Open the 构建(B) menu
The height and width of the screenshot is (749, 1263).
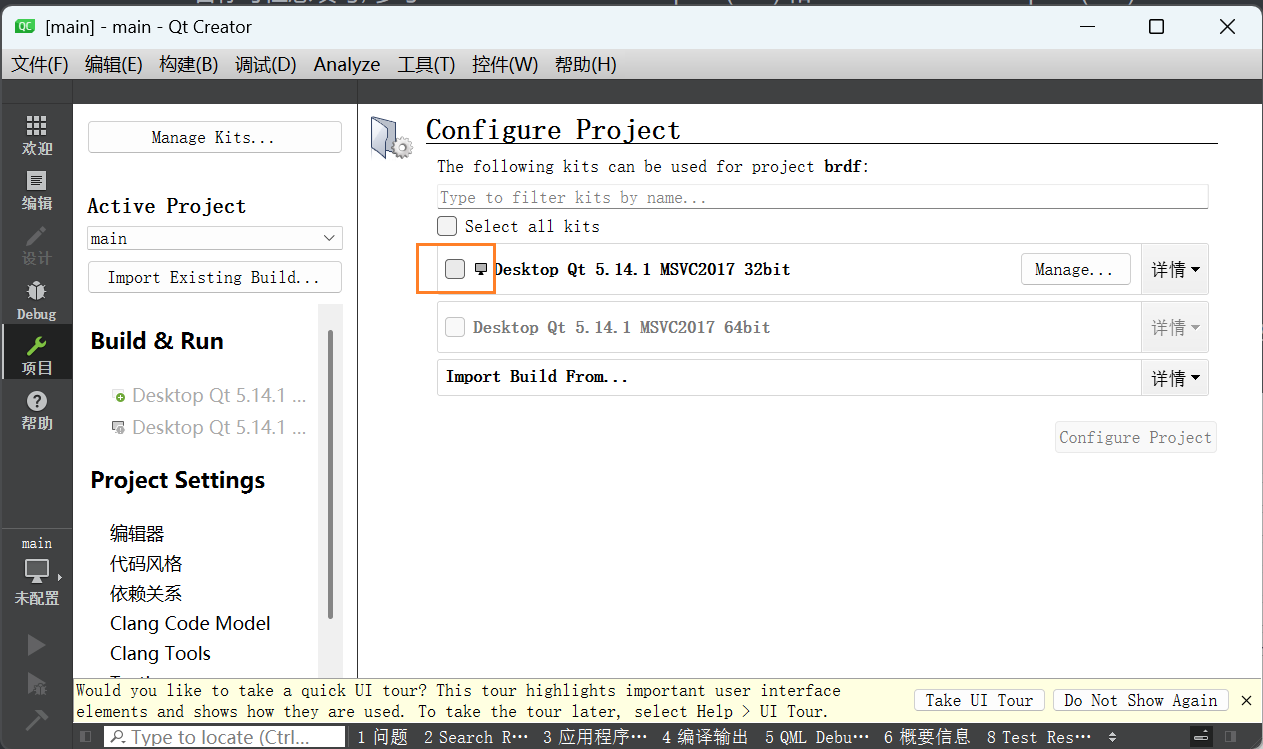point(188,65)
